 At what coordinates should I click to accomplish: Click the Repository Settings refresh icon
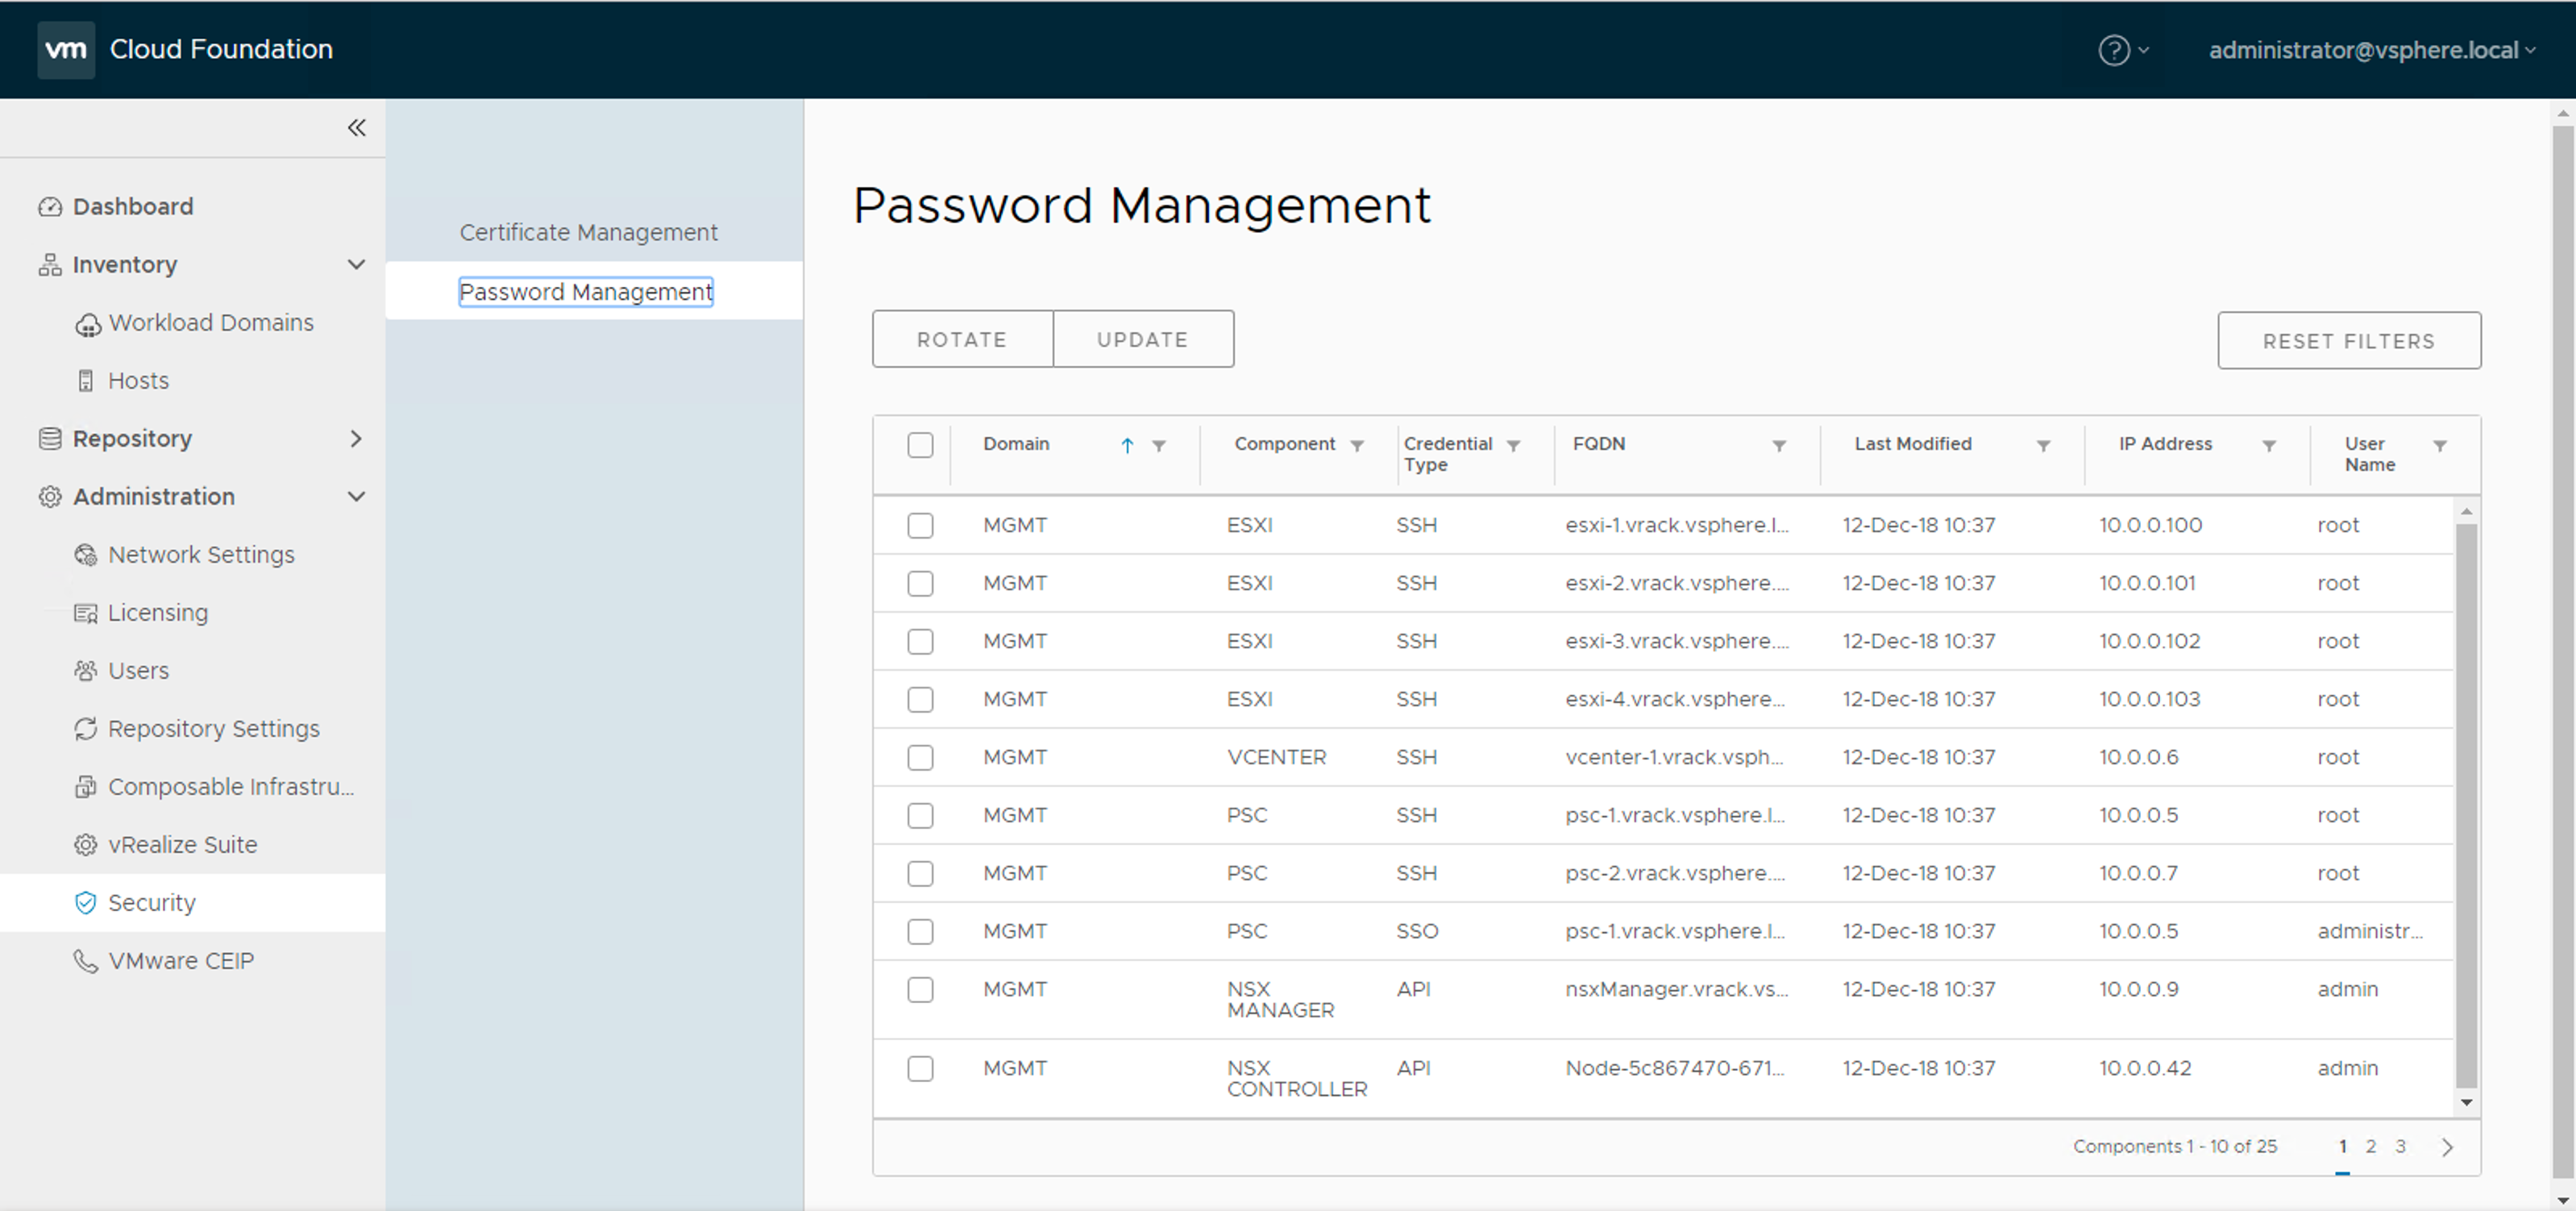tap(86, 729)
